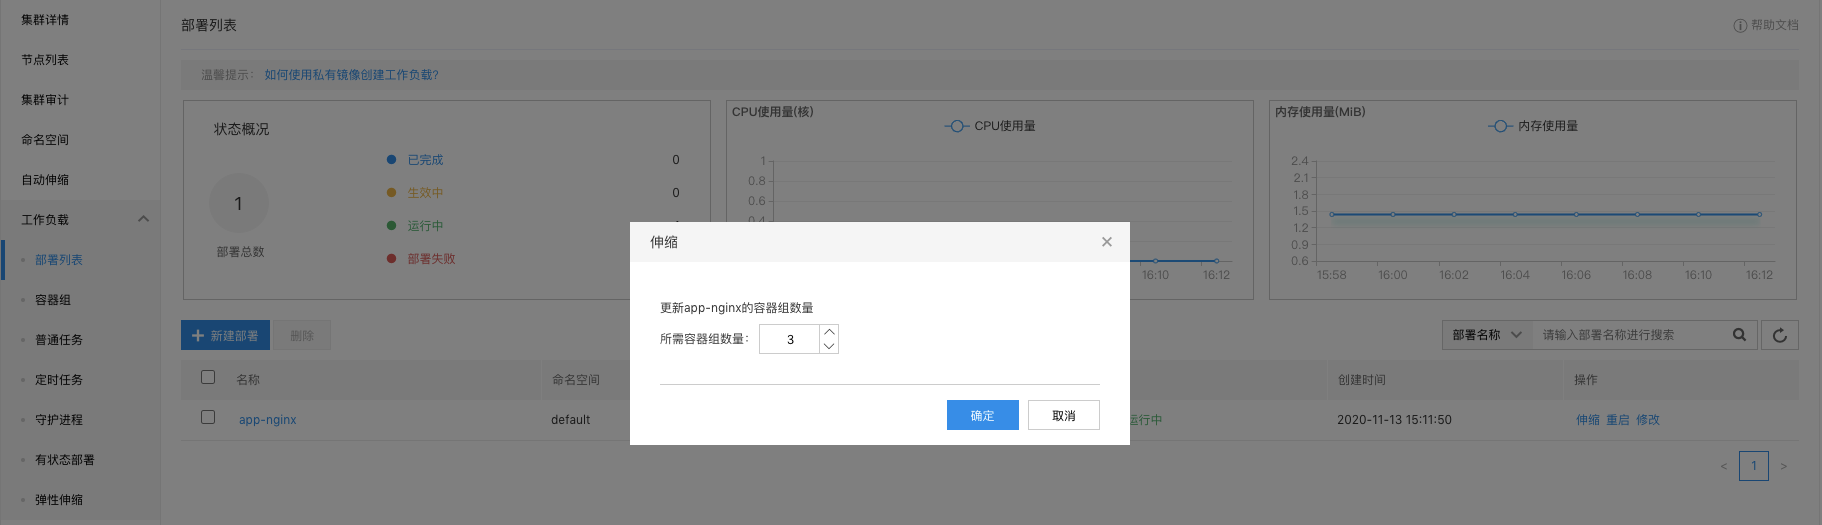The width and height of the screenshot is (1822, 525).
Task: Toggle the select-all checkbox in table header
Action: pos(208,377)
